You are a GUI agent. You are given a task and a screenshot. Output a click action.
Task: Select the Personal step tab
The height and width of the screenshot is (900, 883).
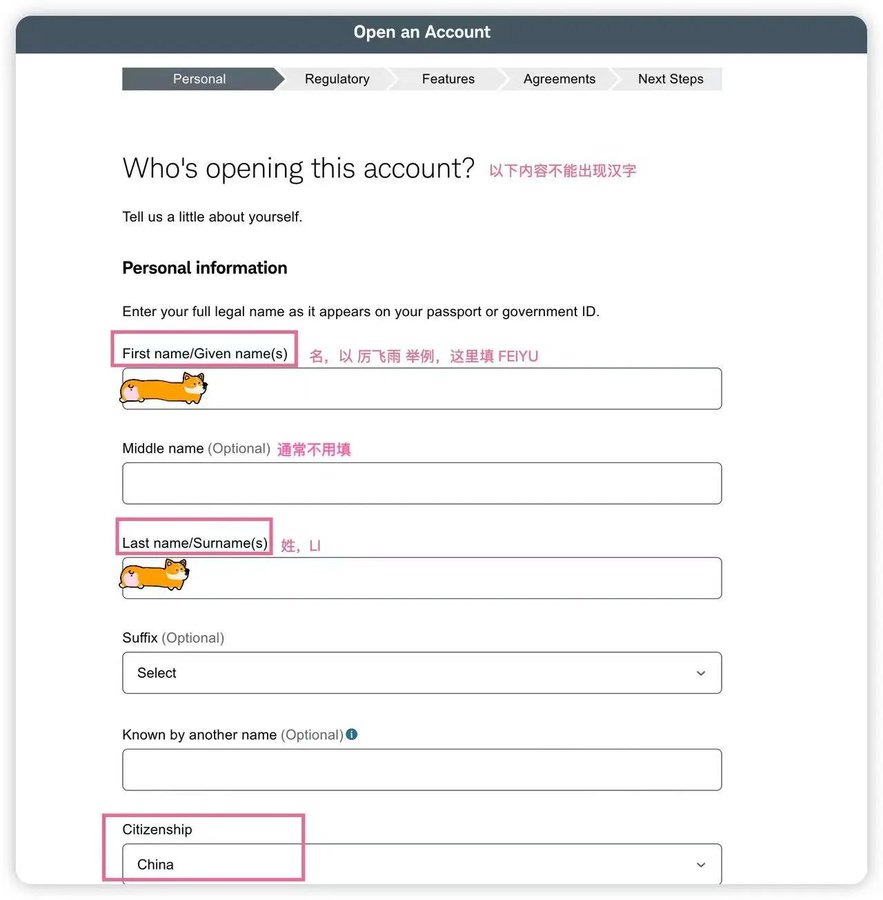coord(199,79)
